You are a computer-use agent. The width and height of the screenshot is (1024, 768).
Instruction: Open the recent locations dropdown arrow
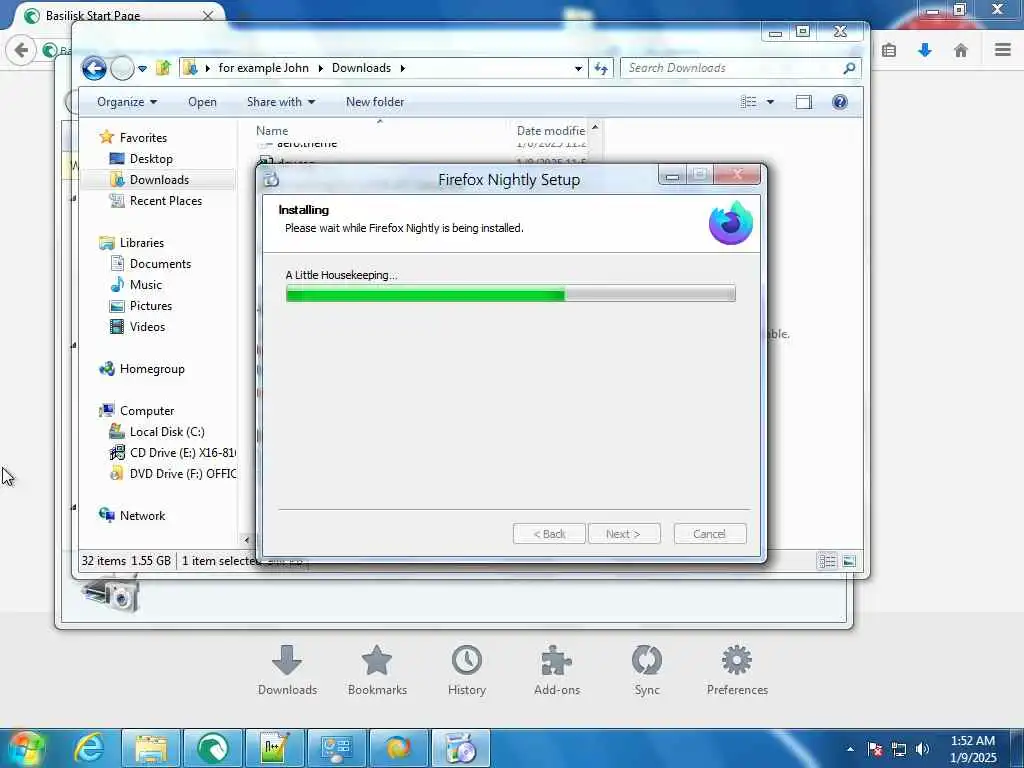tap(142, 68)
